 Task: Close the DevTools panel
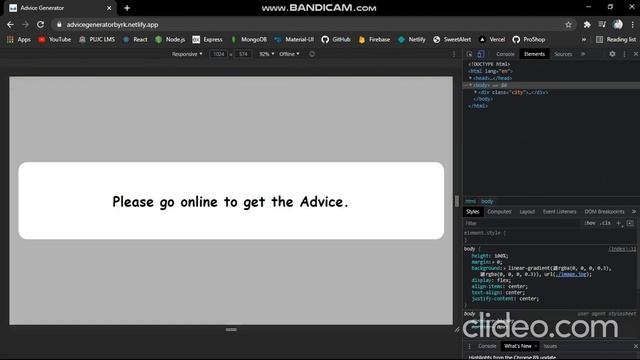(636, 54)
